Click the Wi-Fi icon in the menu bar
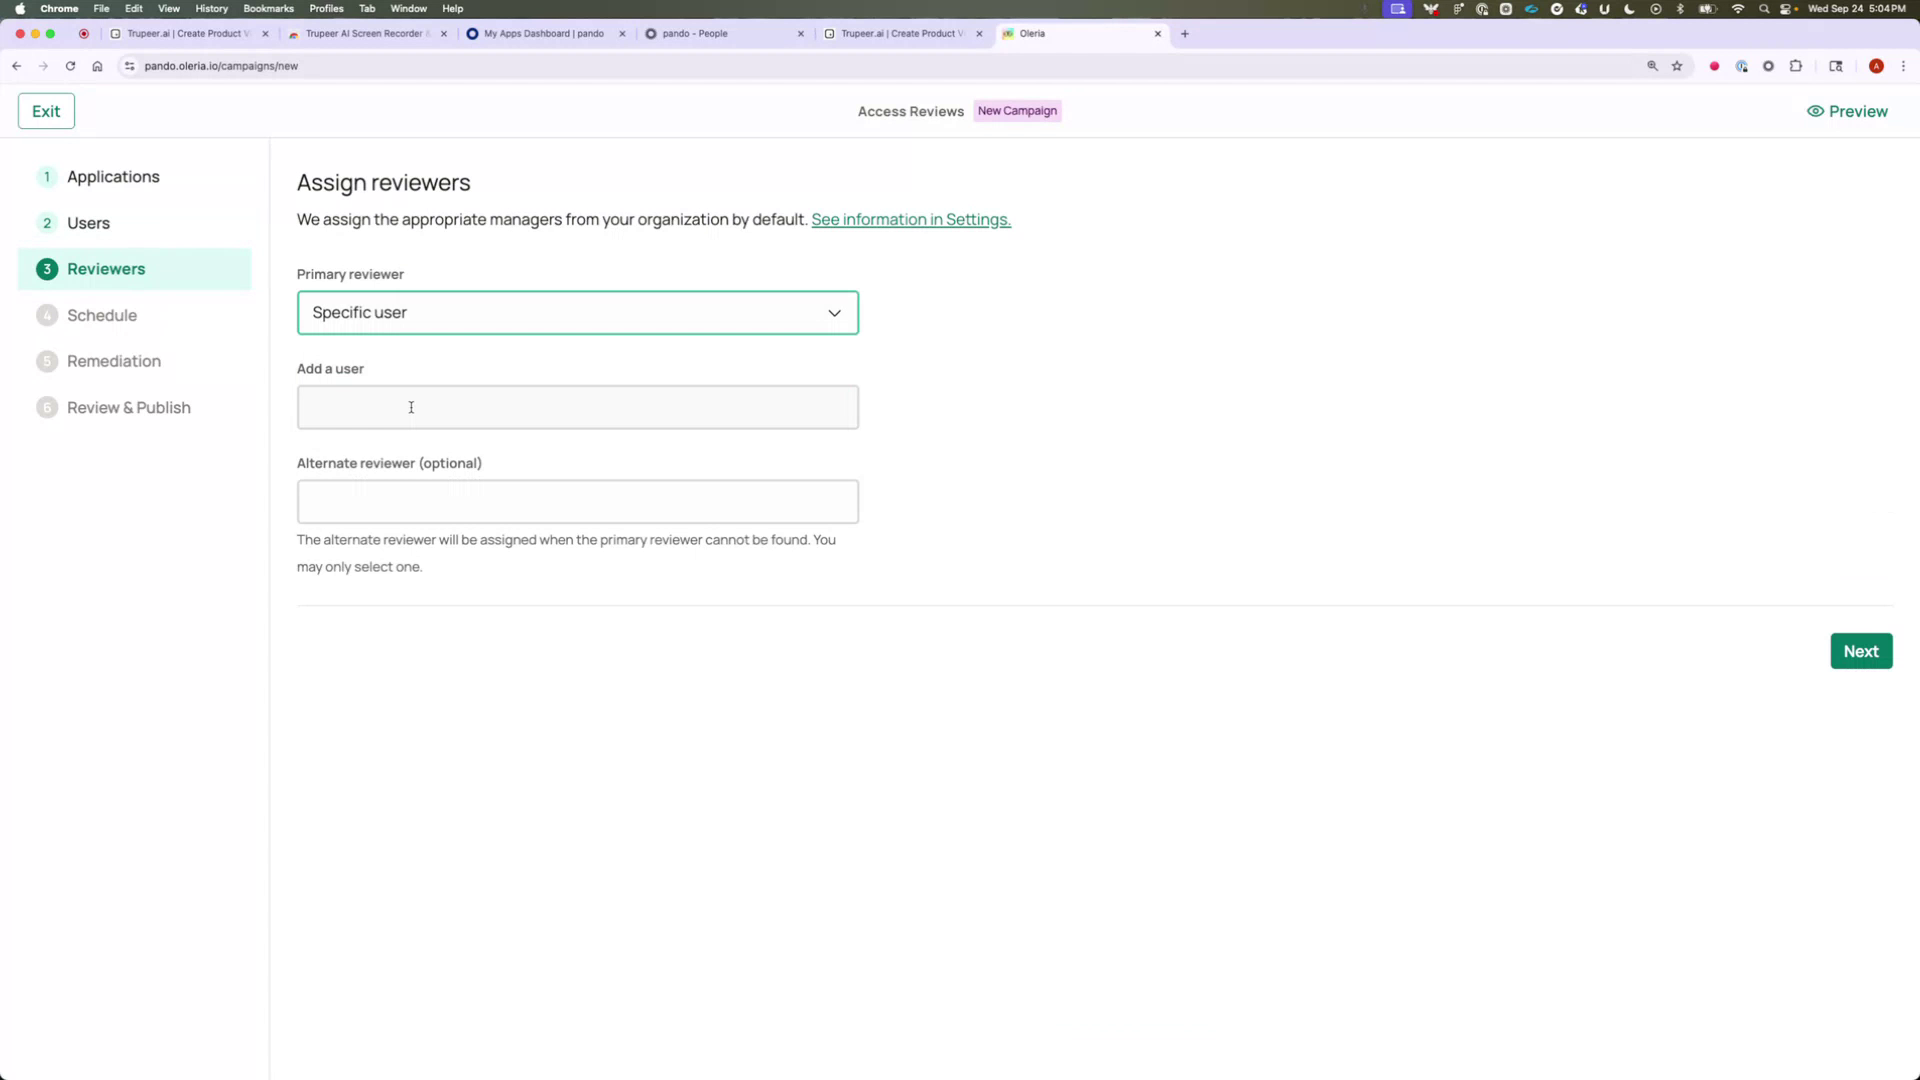This screenshot has width=1920, height=1080. point(1738,9)
